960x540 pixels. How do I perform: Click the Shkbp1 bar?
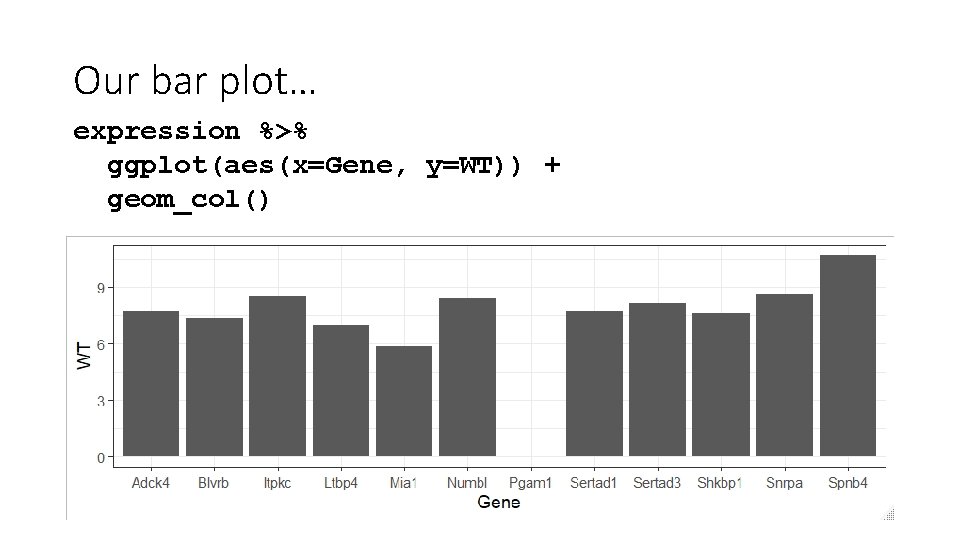720,384
